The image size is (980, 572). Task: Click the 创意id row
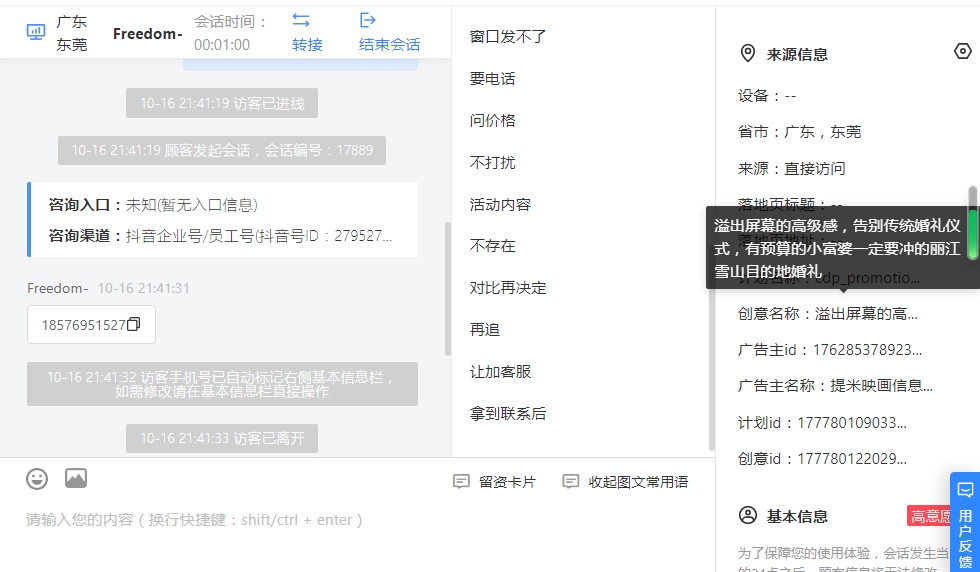(822, 459)
